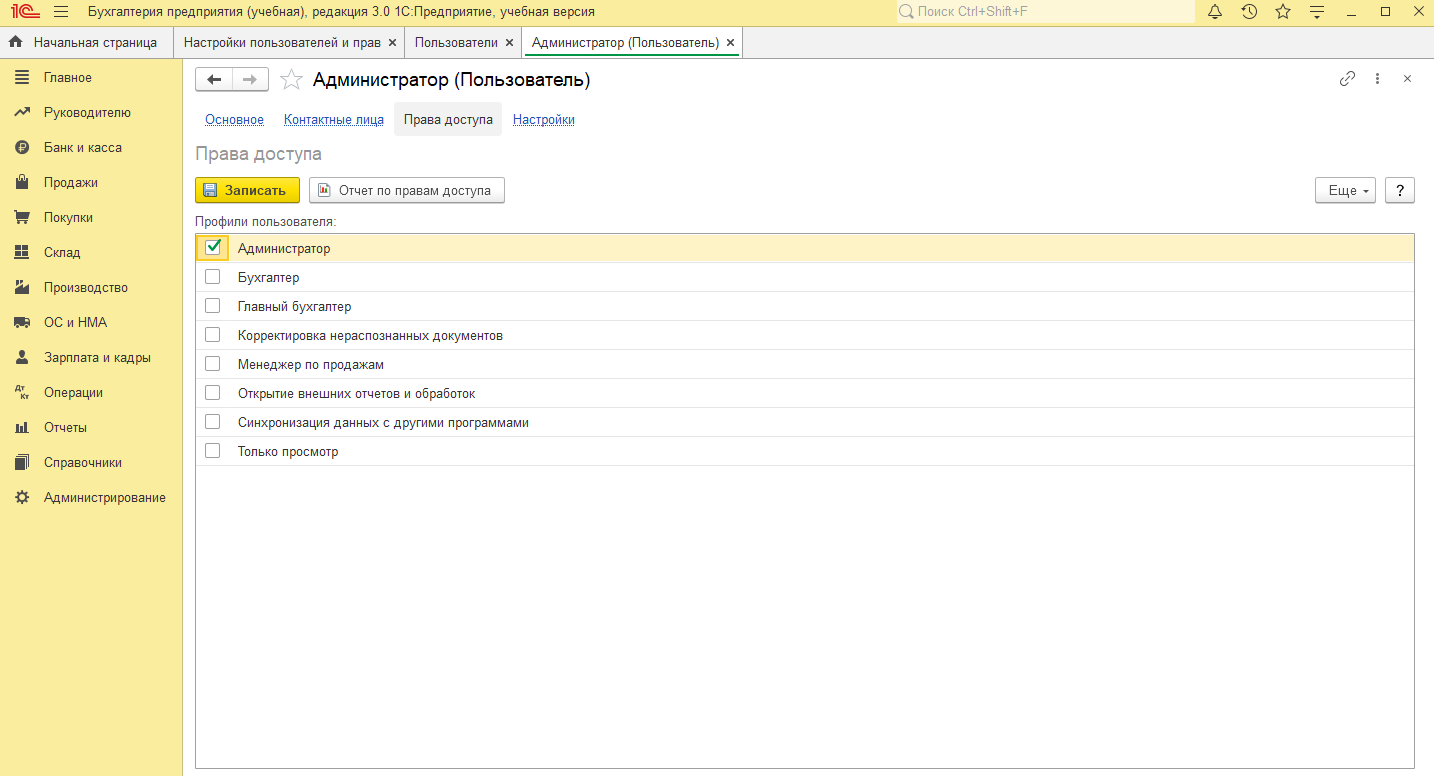Add Администратор form to favorites star
Screen dimensions: 1434x776
click(x=291, y=80)
